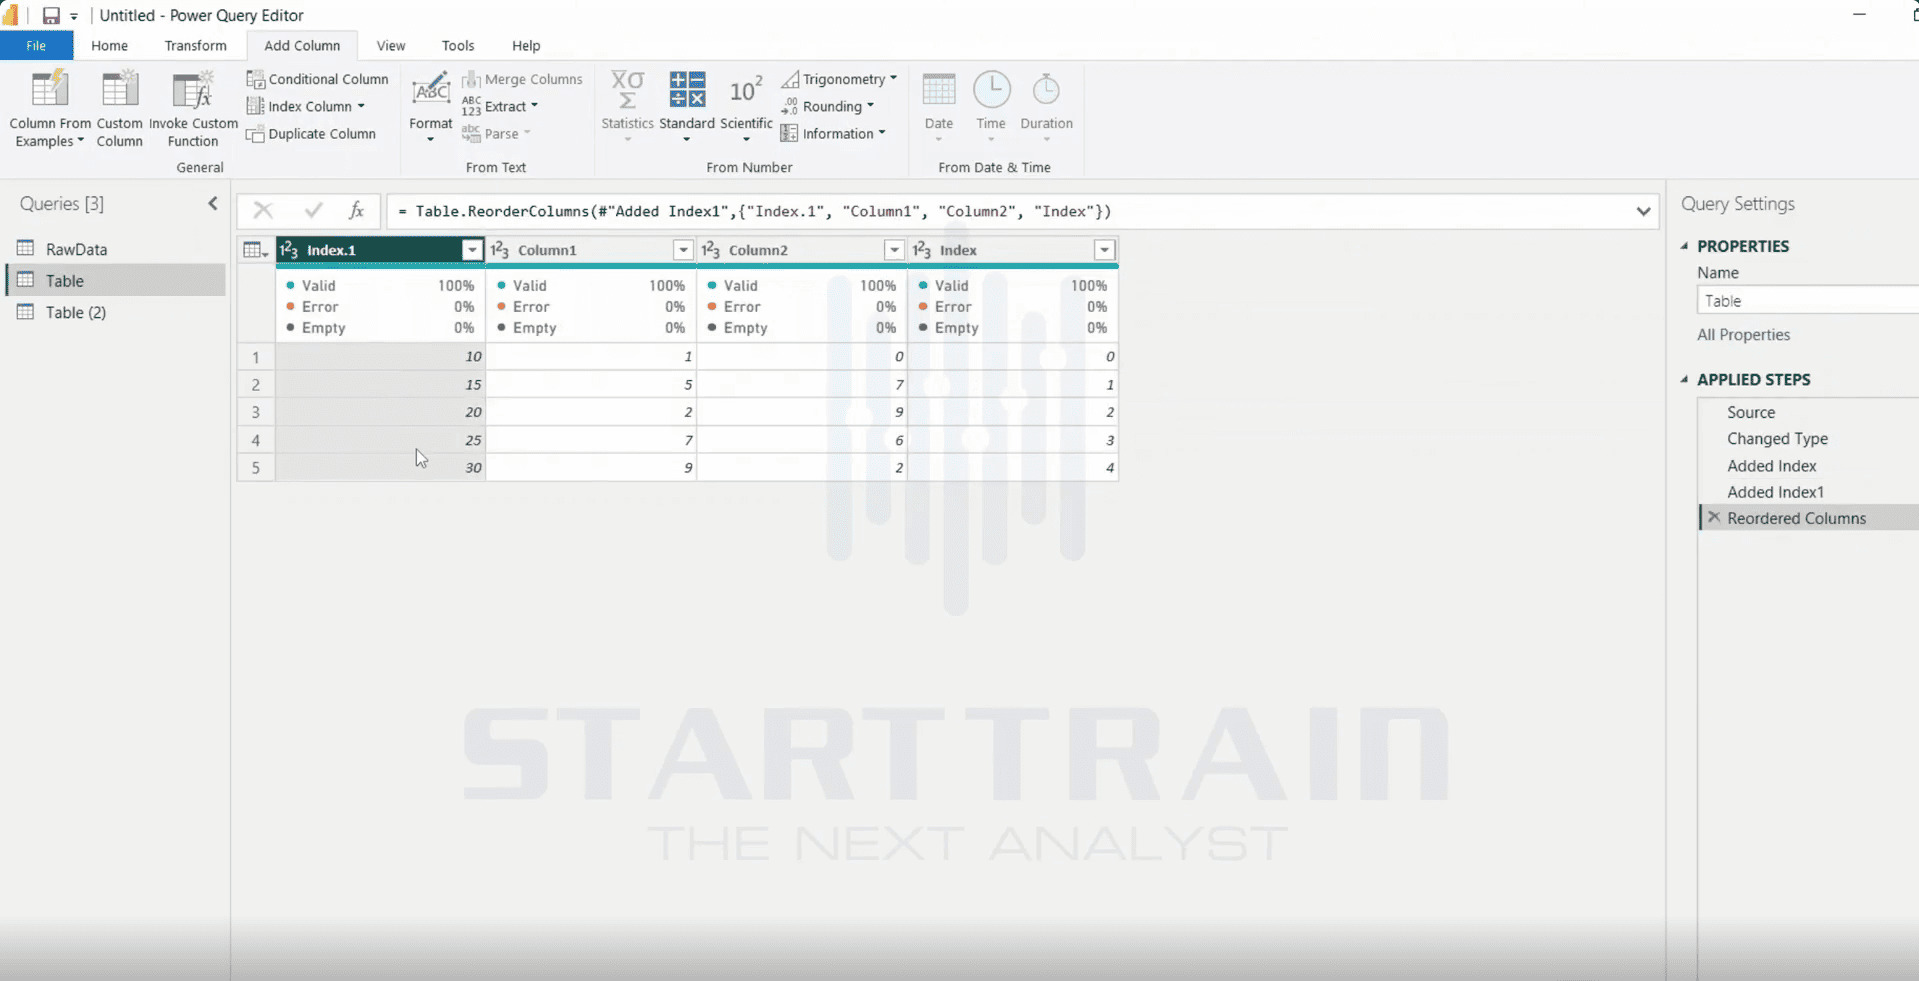Click the Duration column icon
Image resolution: width=1919 pixels, height=981 pixels.
click(1046, 90)
